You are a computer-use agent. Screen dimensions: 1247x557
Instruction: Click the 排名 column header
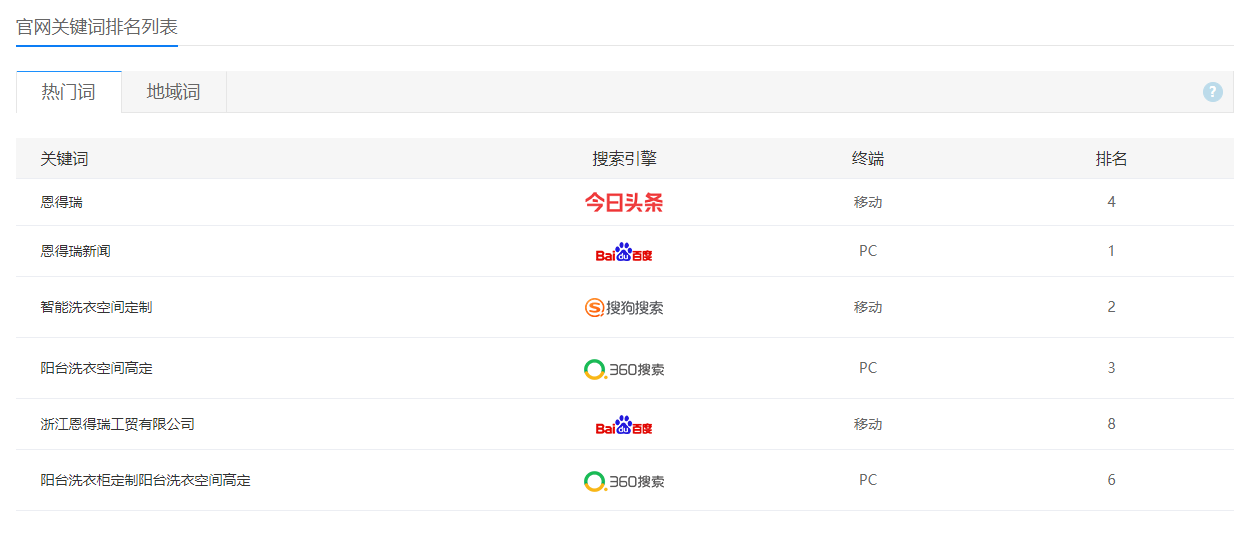[1111, 159]
